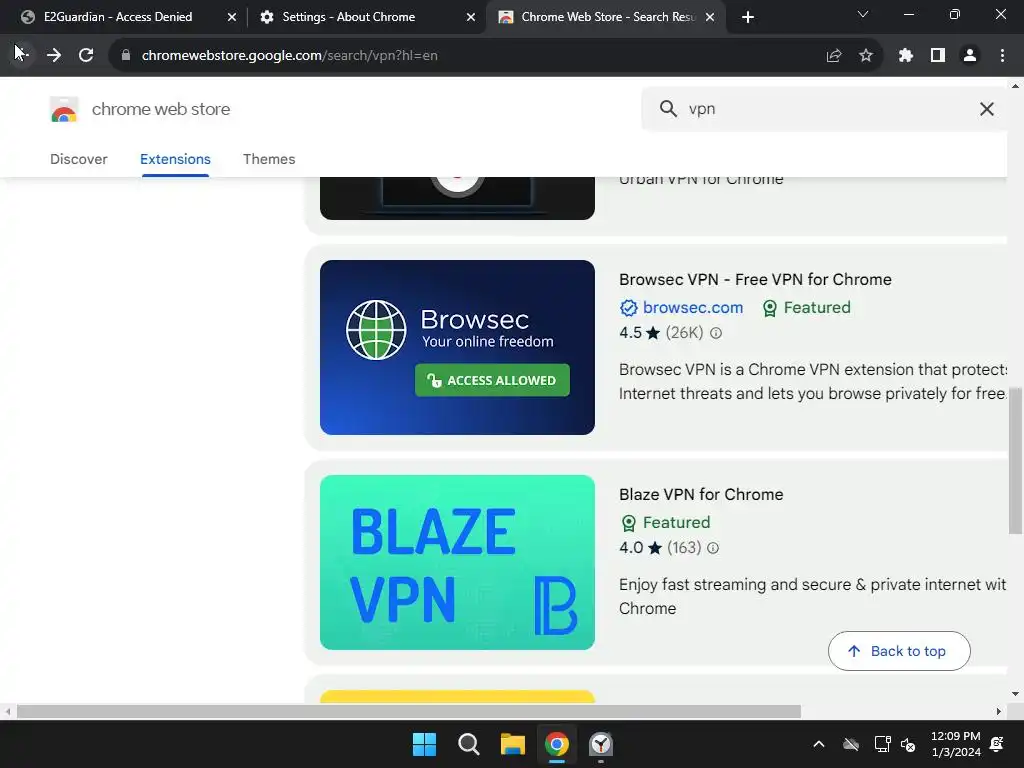Open Blaze VPN for Chrome listing

pos(701,494)
